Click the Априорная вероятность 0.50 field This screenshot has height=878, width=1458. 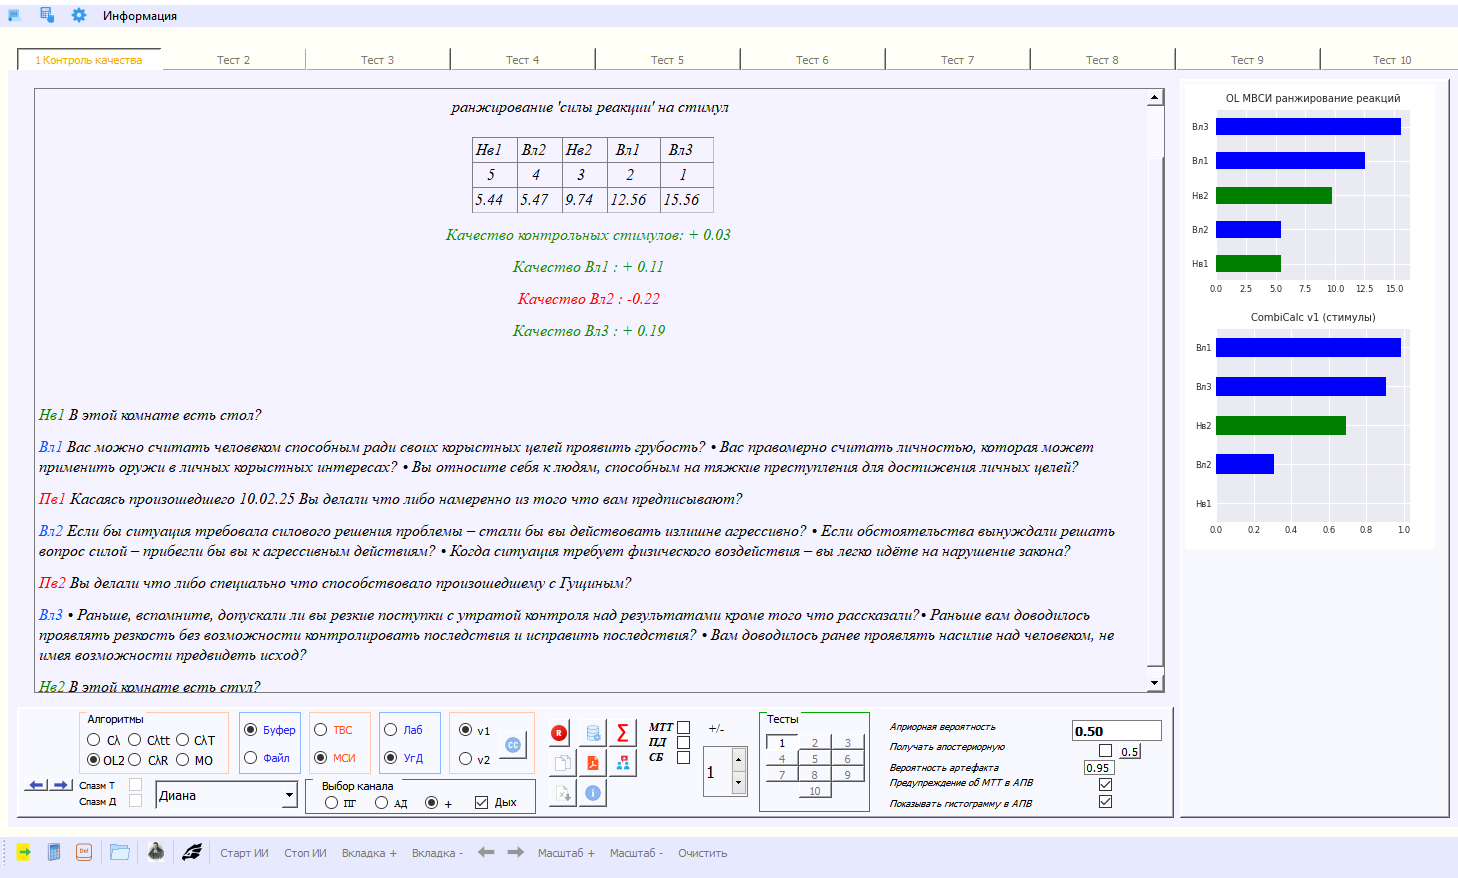1116,731
